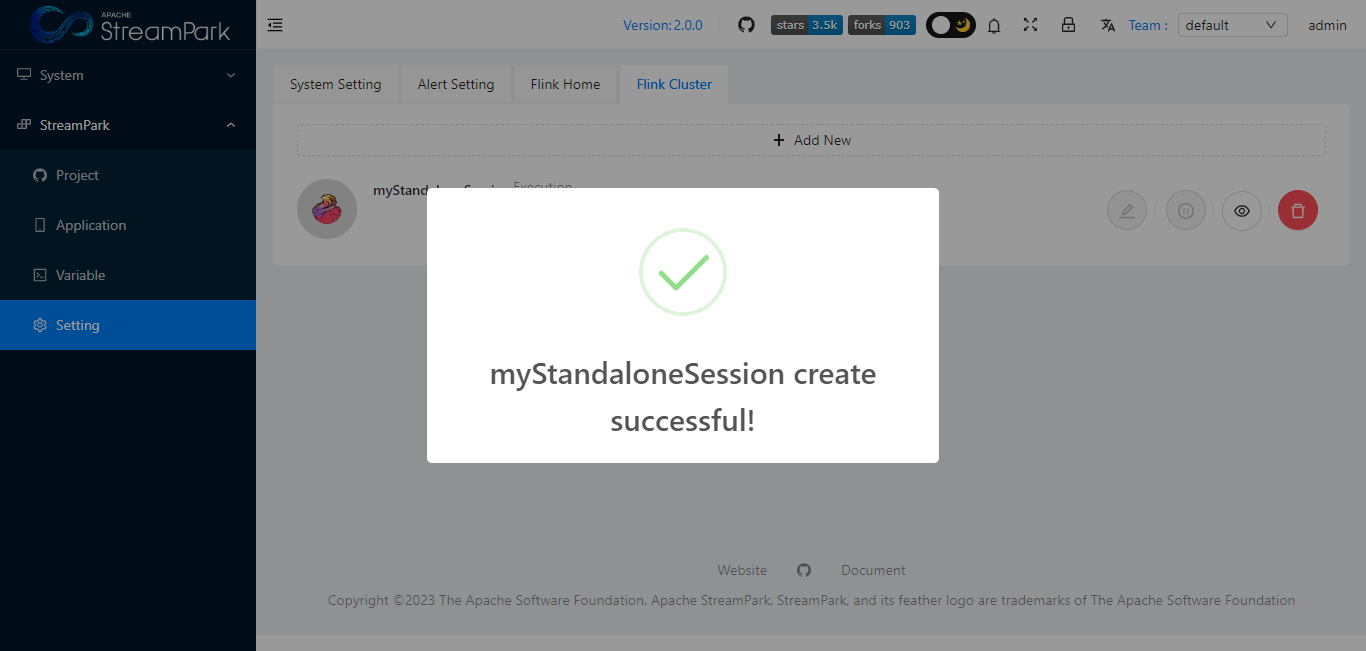The width and height of the screenshot is (1366, 651).
Task: Click the edit cluster pencil icon
Action: 1127,211
